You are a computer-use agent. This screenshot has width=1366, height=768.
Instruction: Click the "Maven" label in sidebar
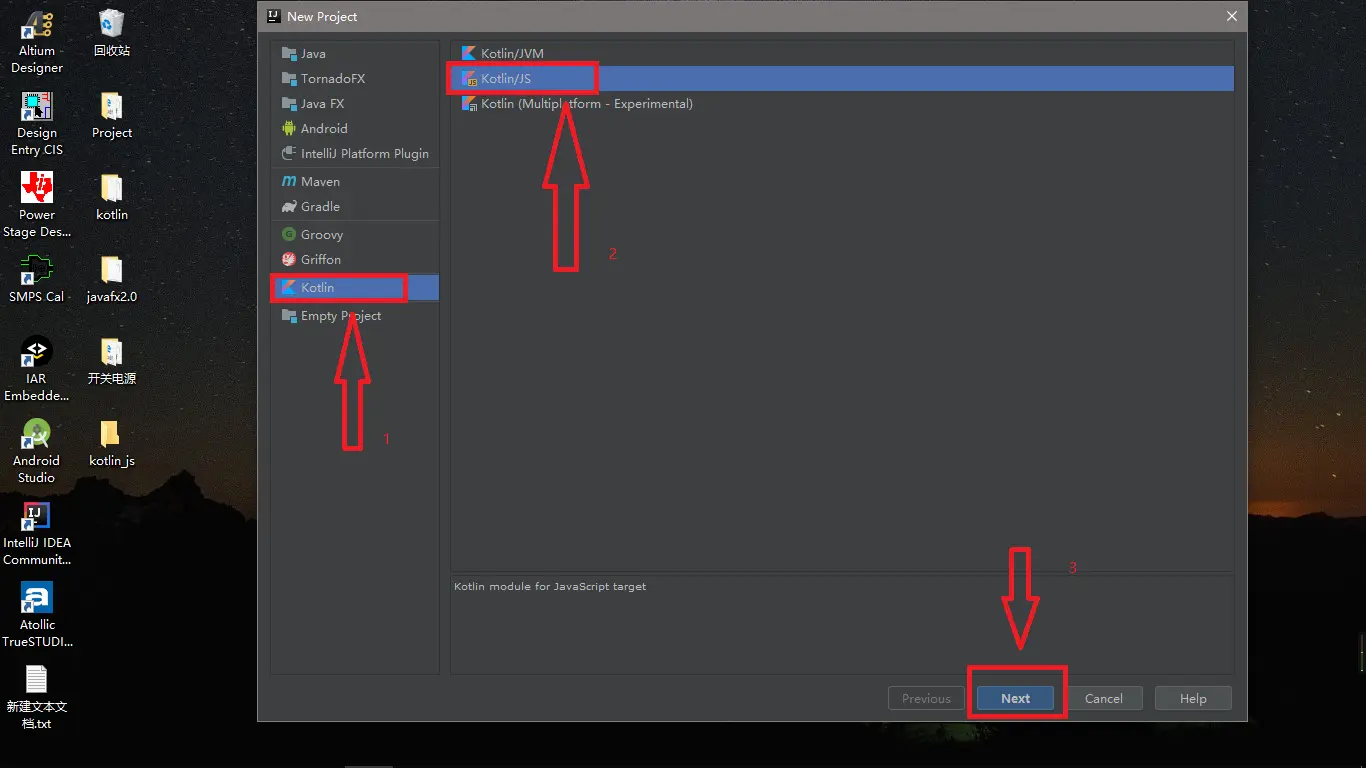[x=320, y=182]
